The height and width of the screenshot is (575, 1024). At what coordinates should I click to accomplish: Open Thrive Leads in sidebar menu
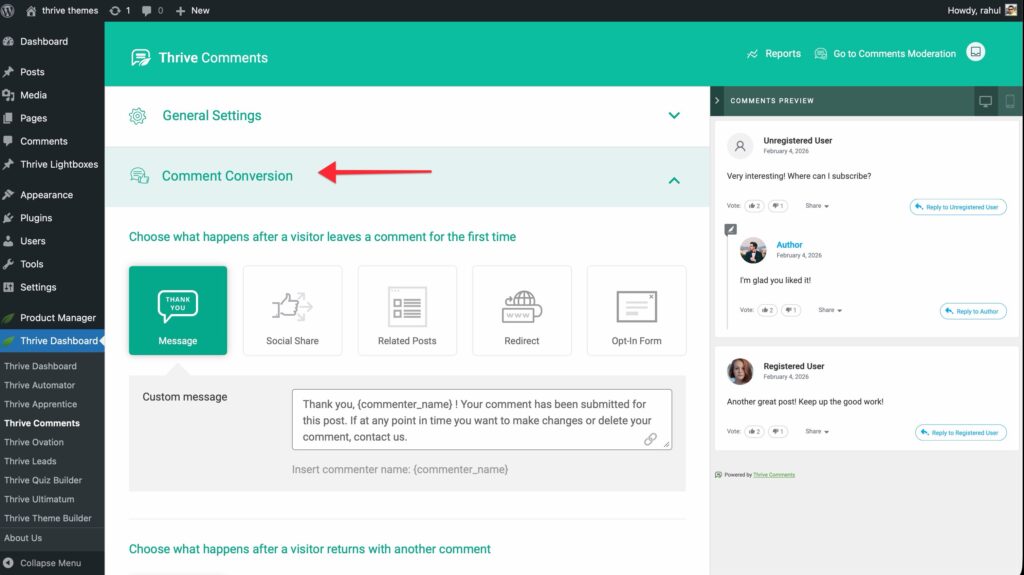click(x=30, y=461)
